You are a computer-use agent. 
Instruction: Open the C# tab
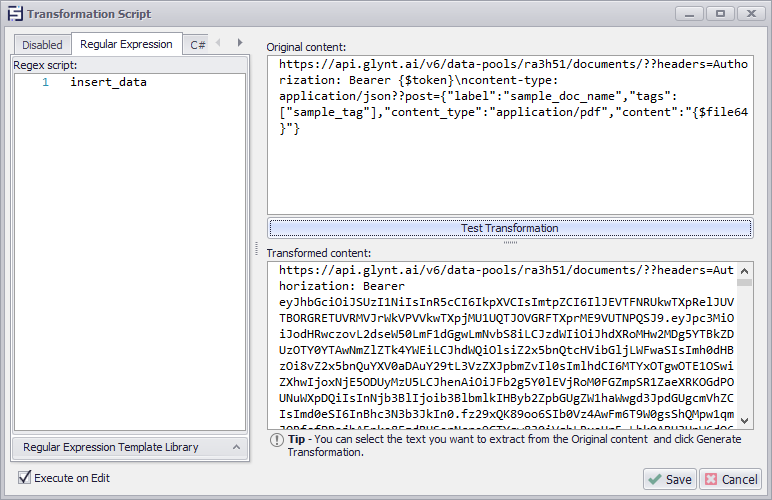point(197,44)
